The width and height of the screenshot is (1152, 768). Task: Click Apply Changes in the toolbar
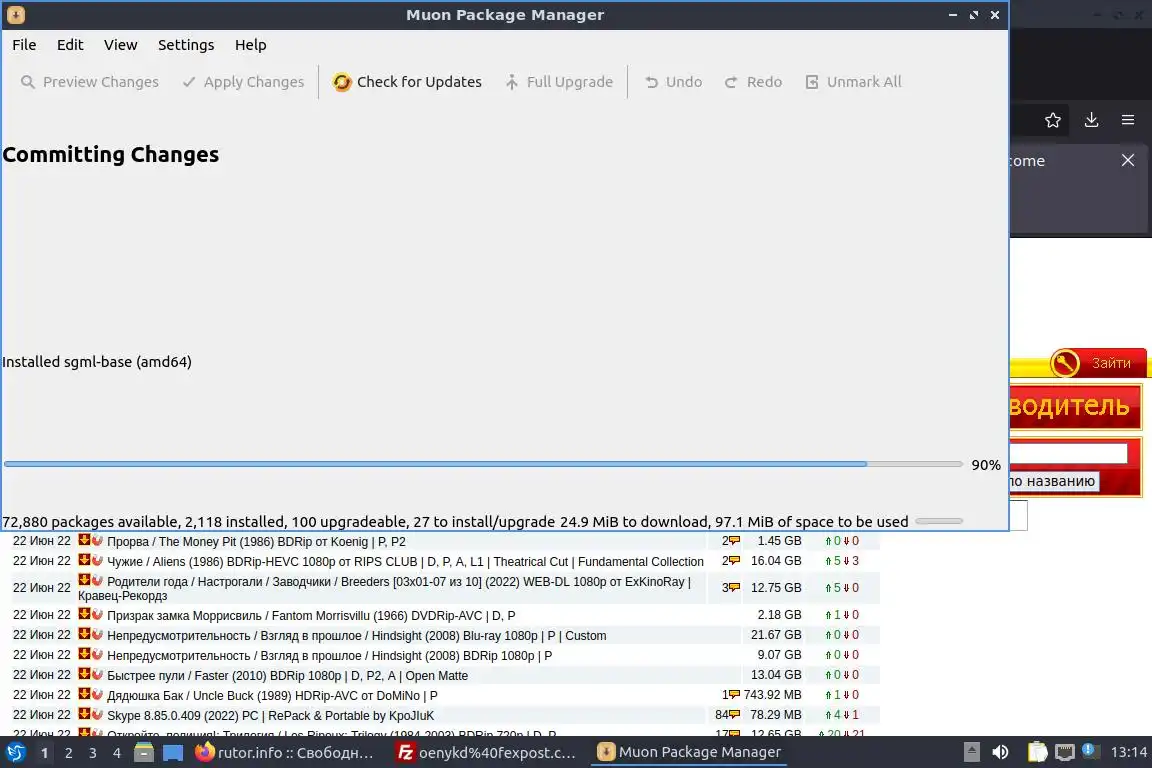click(x=243, y=82)
